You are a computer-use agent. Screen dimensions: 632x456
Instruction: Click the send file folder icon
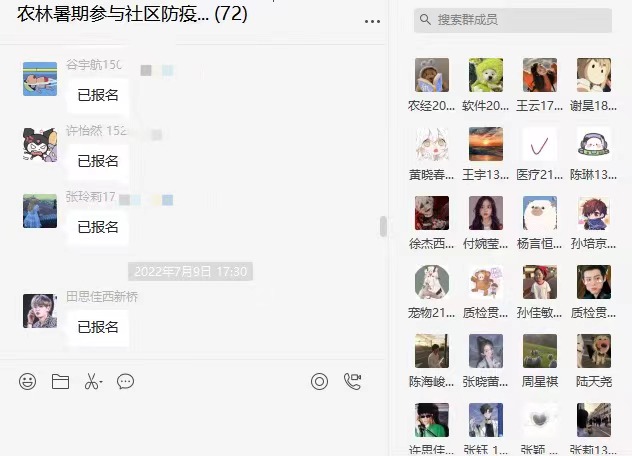[x=60, y=381]
